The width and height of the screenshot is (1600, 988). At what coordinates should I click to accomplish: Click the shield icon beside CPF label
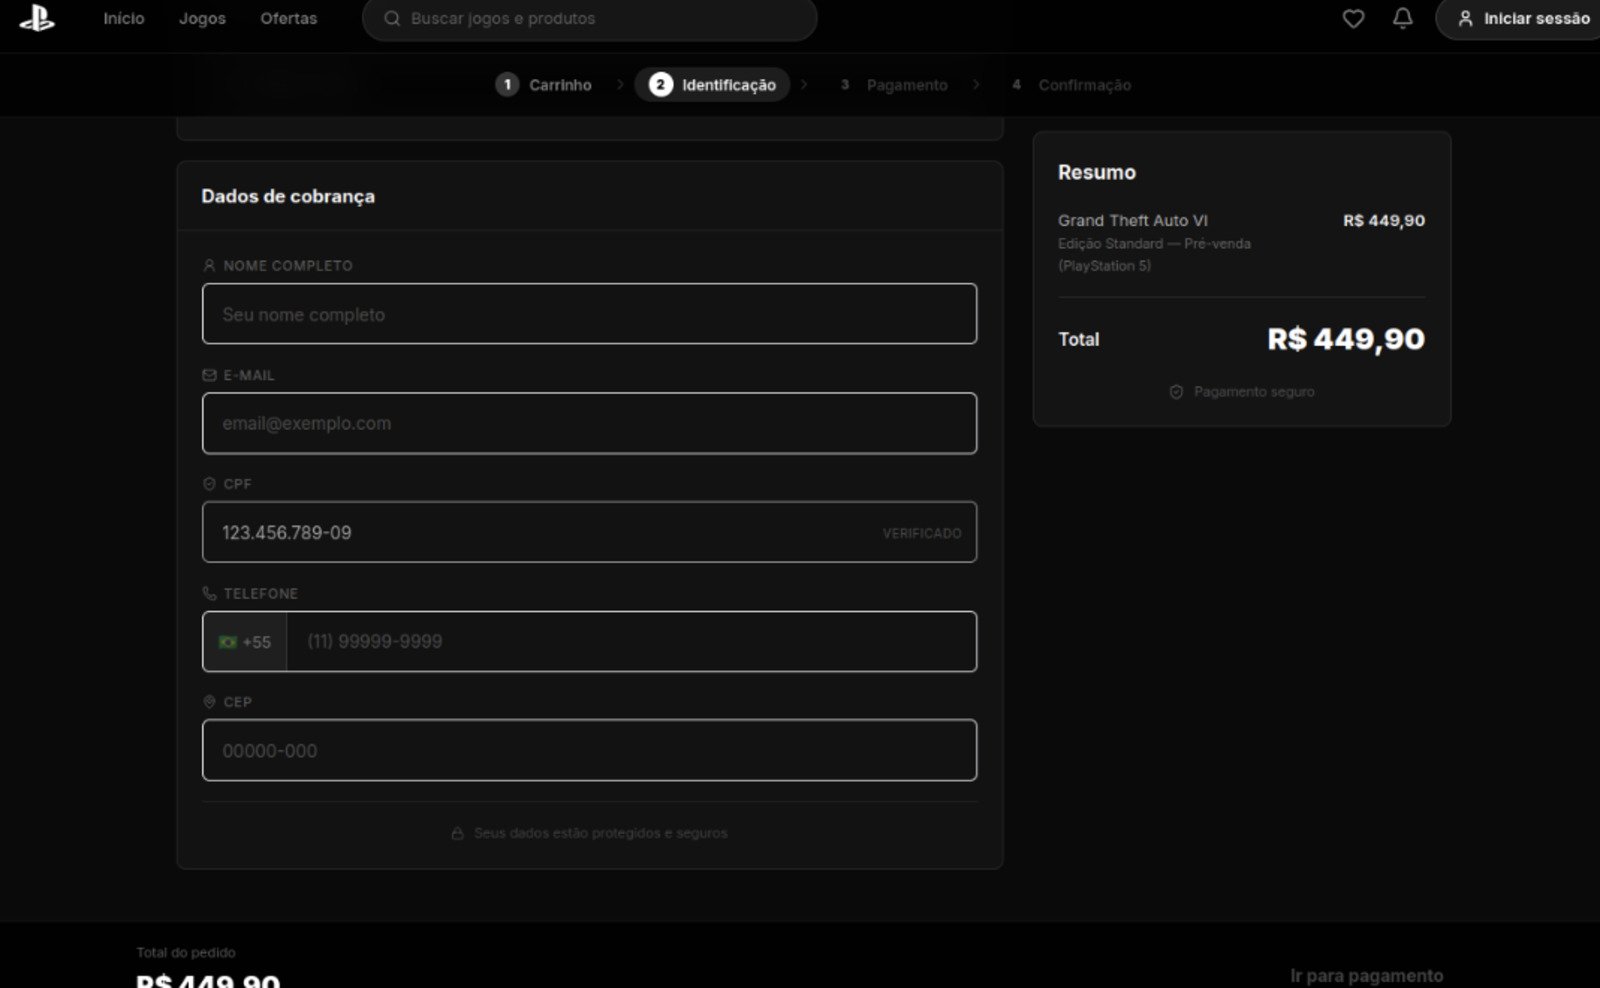(x=209, y=484)
